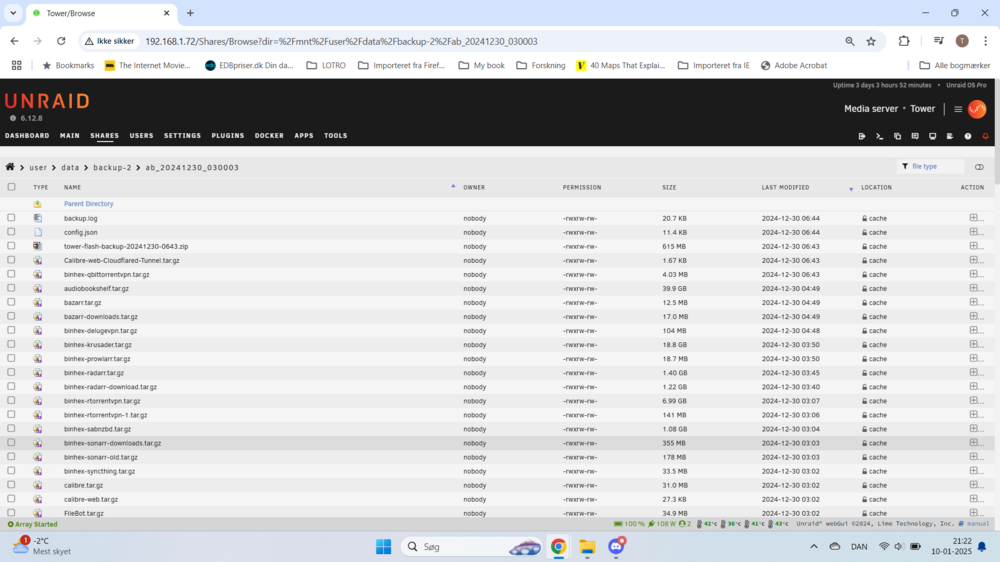
Task: Click the system info monitor icon
Action: click(x=932, y=136)
